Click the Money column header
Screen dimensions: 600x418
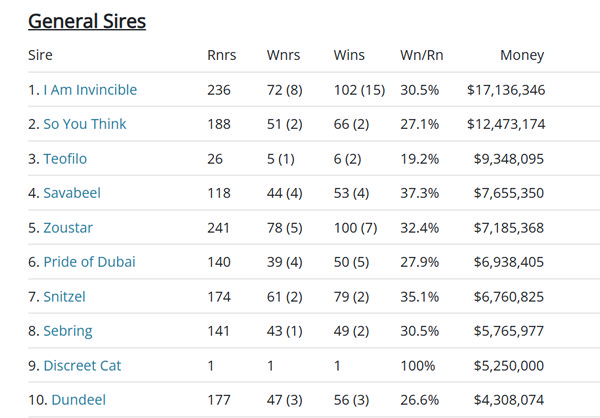[x=522, y=55]
